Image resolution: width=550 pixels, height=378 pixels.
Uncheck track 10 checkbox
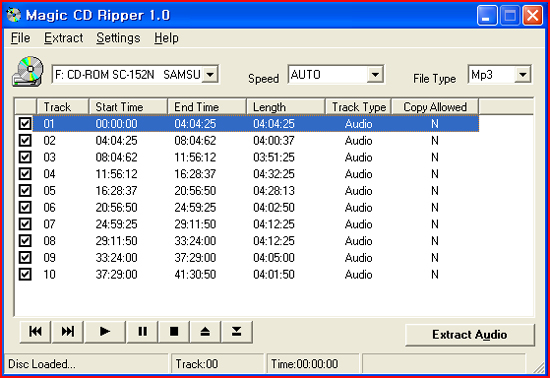pyautogui.click(x=25, y=274)
